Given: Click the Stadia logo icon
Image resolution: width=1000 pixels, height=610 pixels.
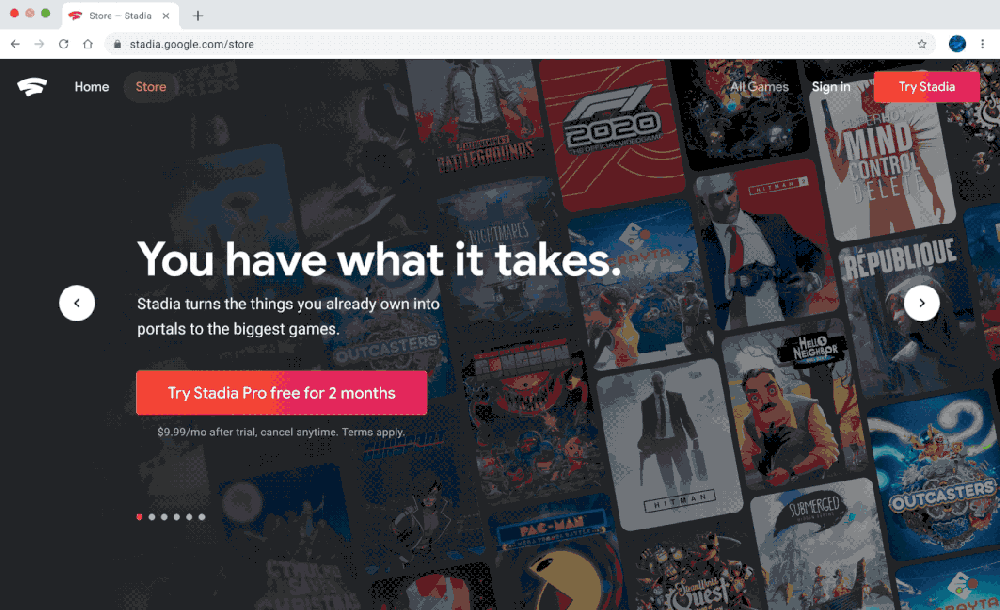Looking at the screenshot, I should [x=32, y=86].
